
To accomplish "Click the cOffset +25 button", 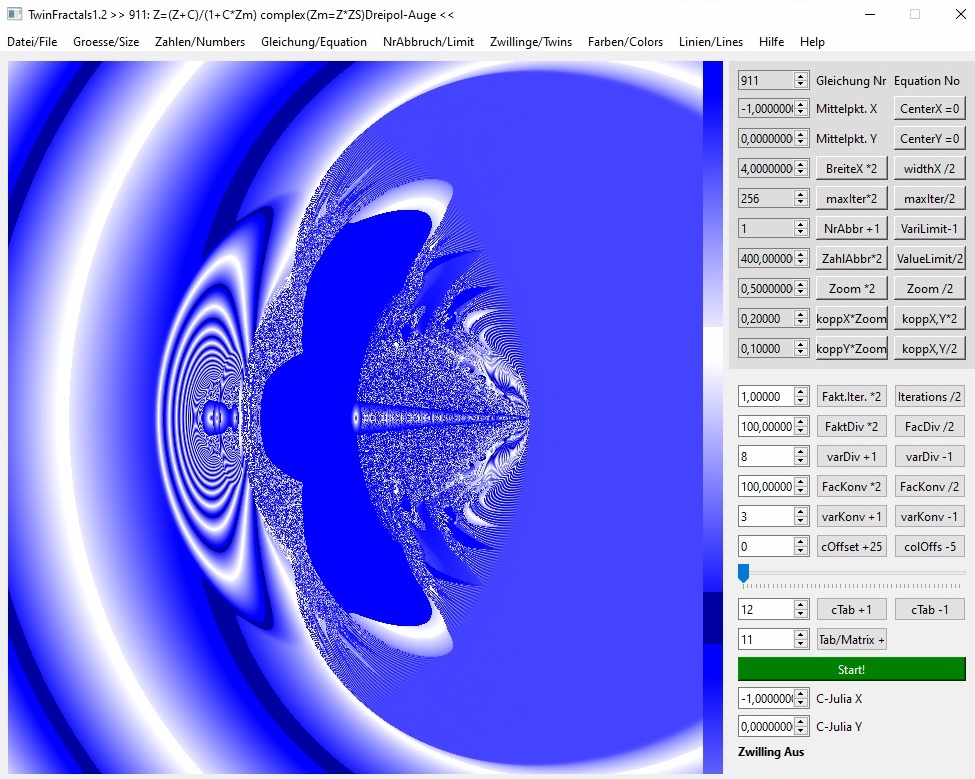I will coord(851,546).
